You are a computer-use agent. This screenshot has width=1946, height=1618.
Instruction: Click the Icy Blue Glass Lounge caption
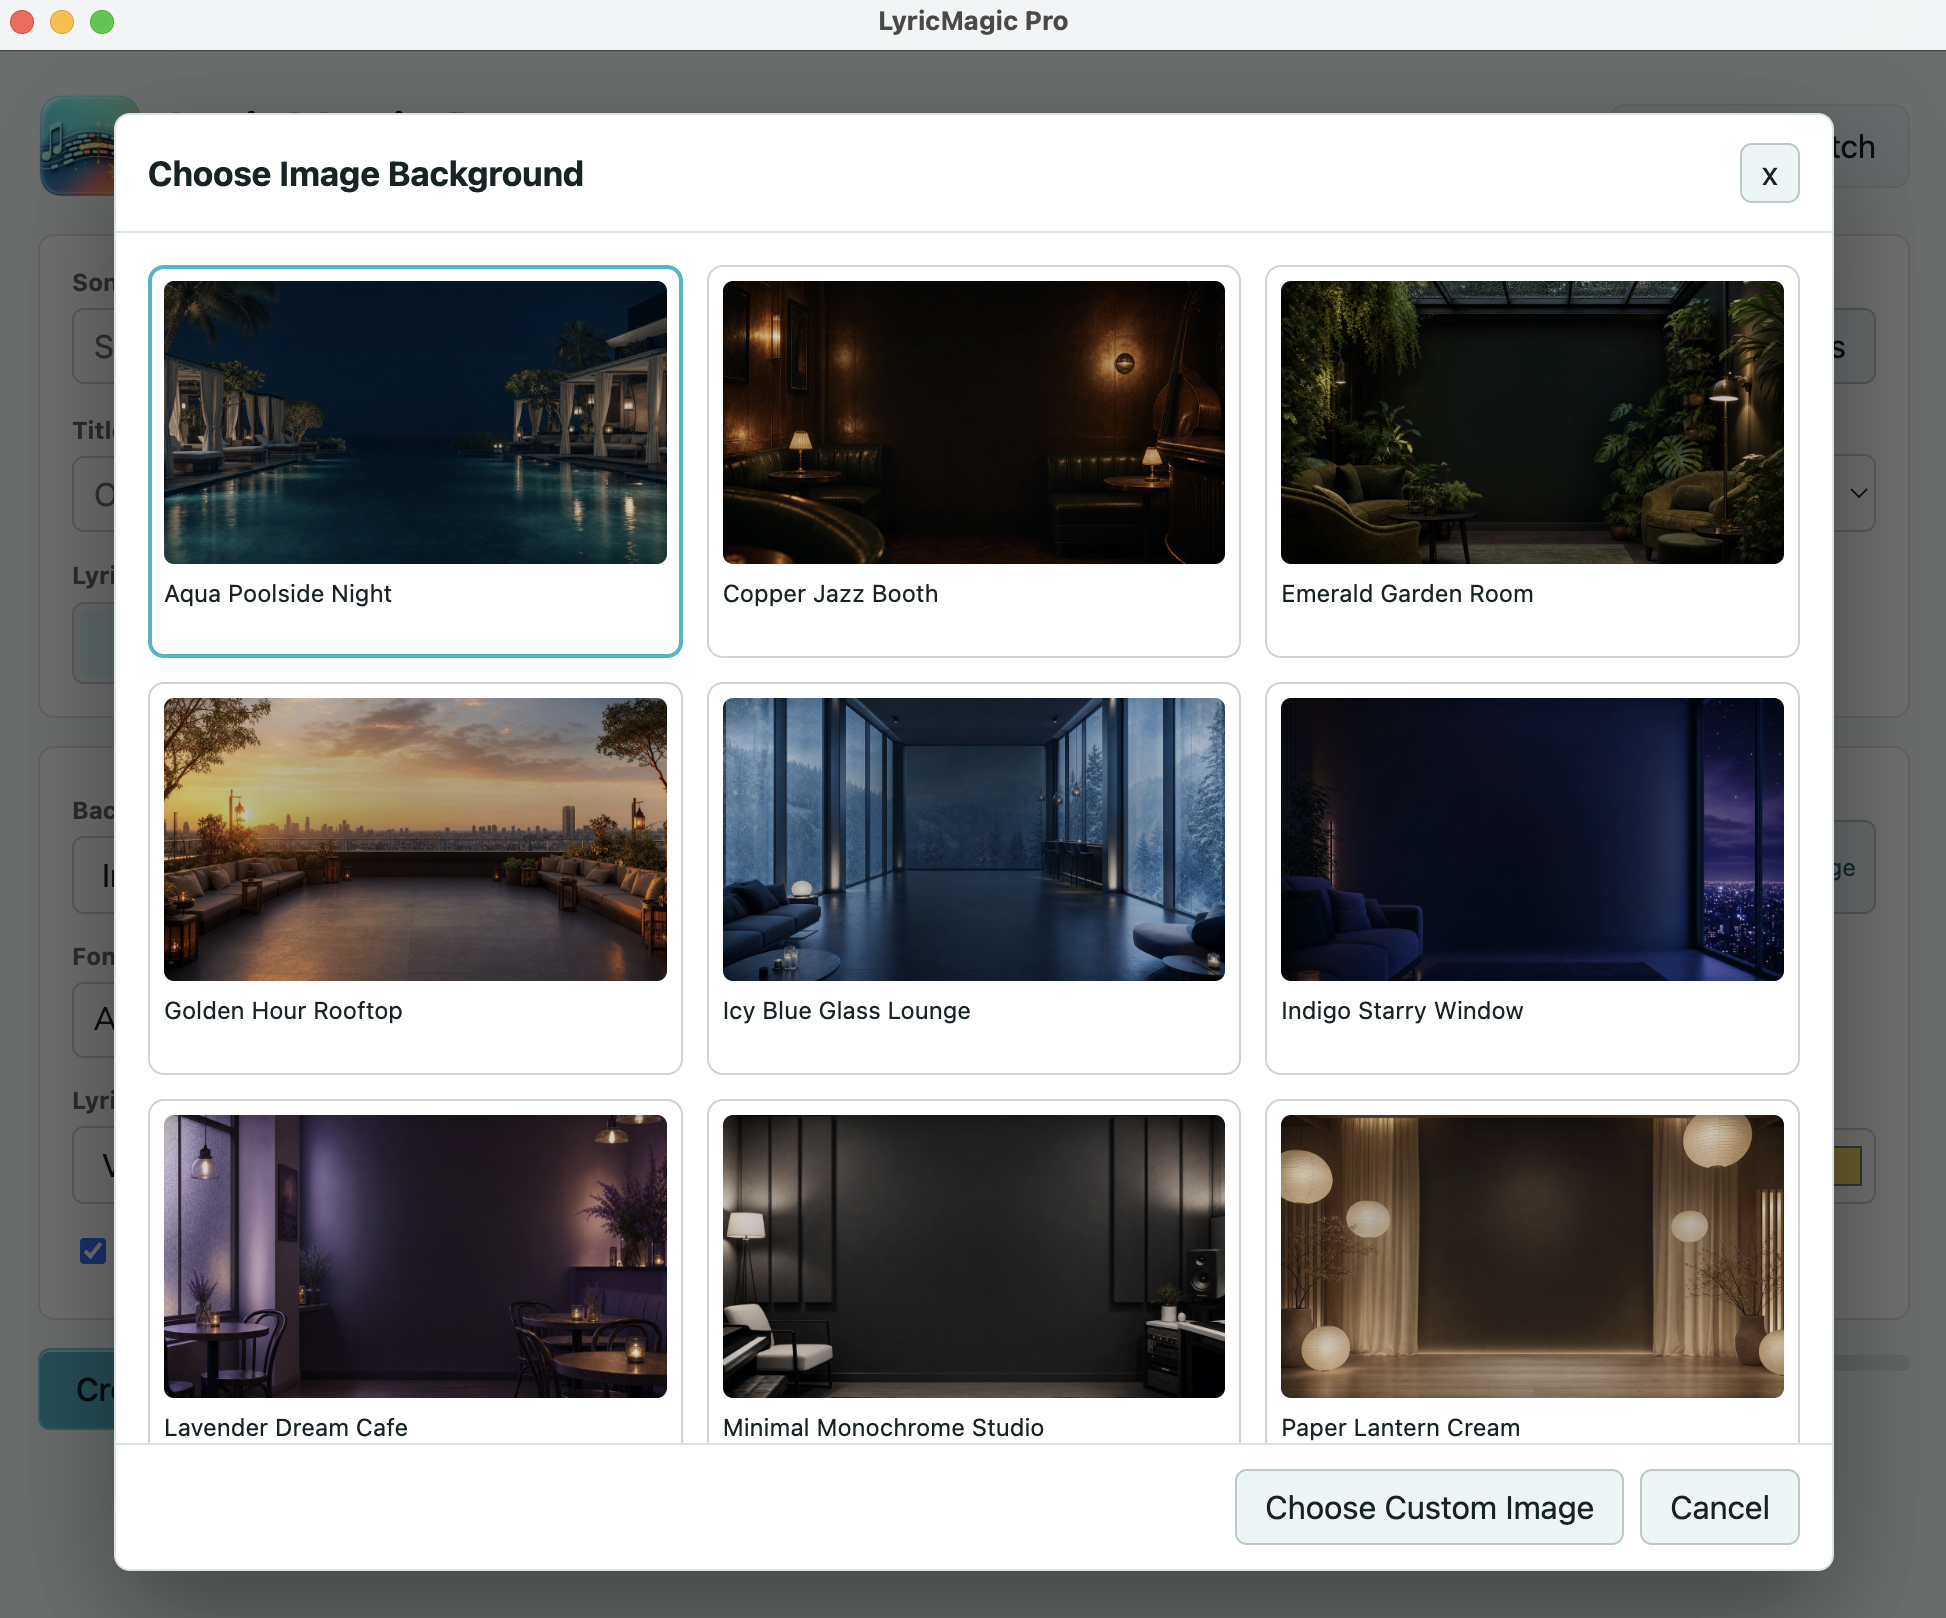[x=846, y=1011]
